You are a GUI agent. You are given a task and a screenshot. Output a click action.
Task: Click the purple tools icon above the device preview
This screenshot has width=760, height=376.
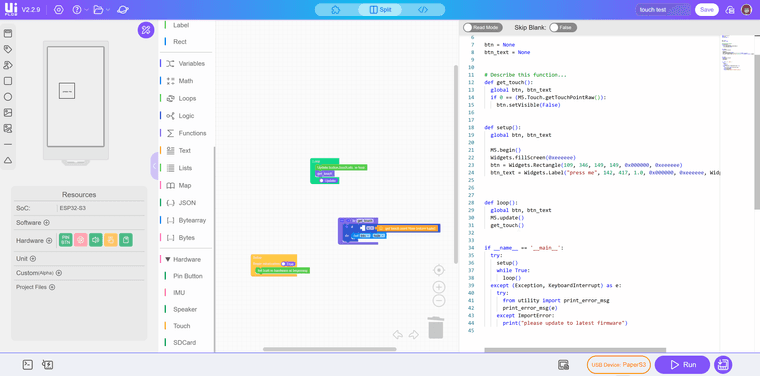click(x=146, y=30)
